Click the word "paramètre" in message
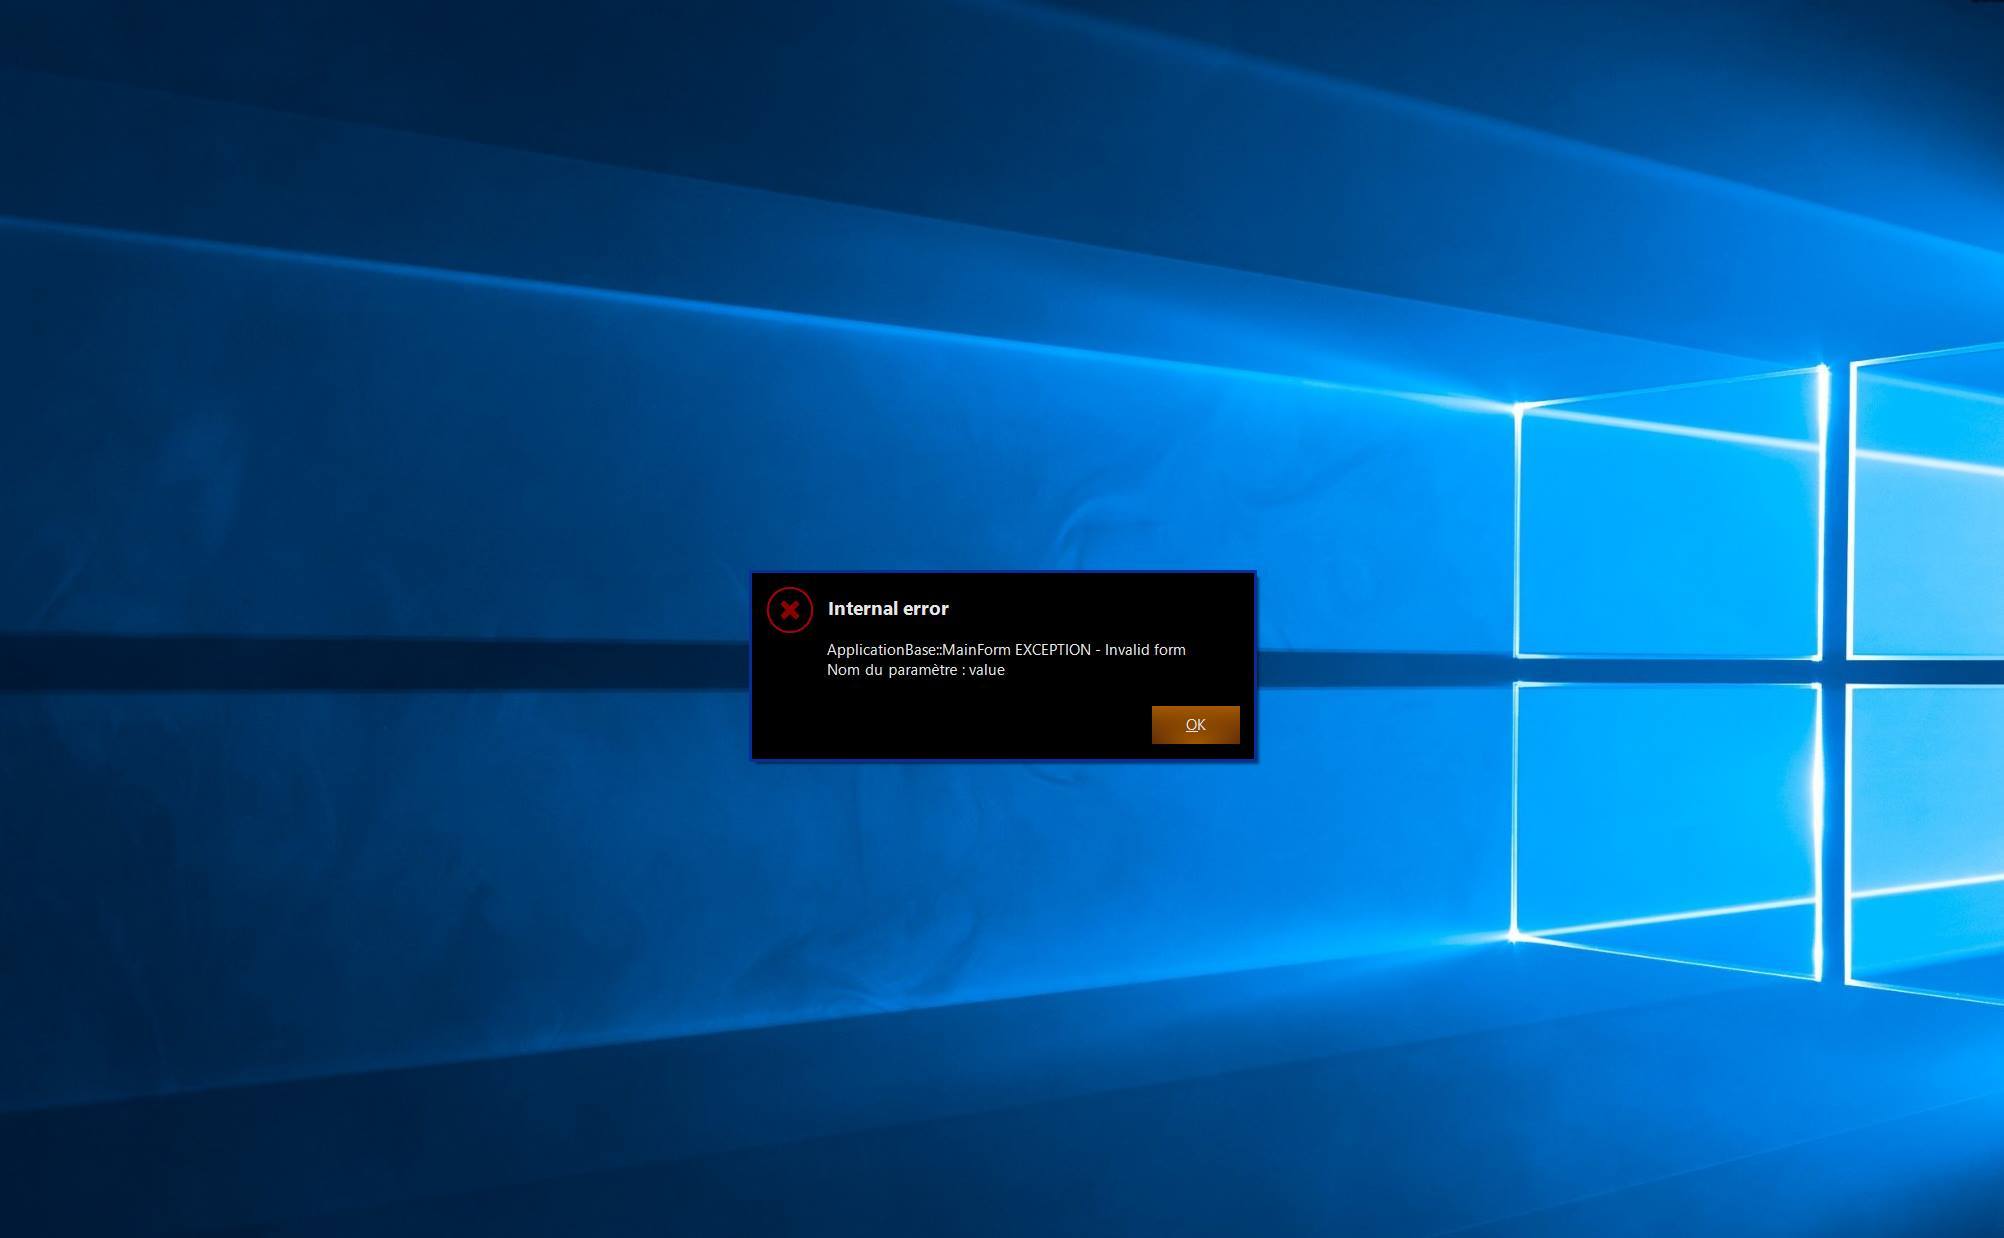This screenshot has width=2004, height=1238. [924, 670]
